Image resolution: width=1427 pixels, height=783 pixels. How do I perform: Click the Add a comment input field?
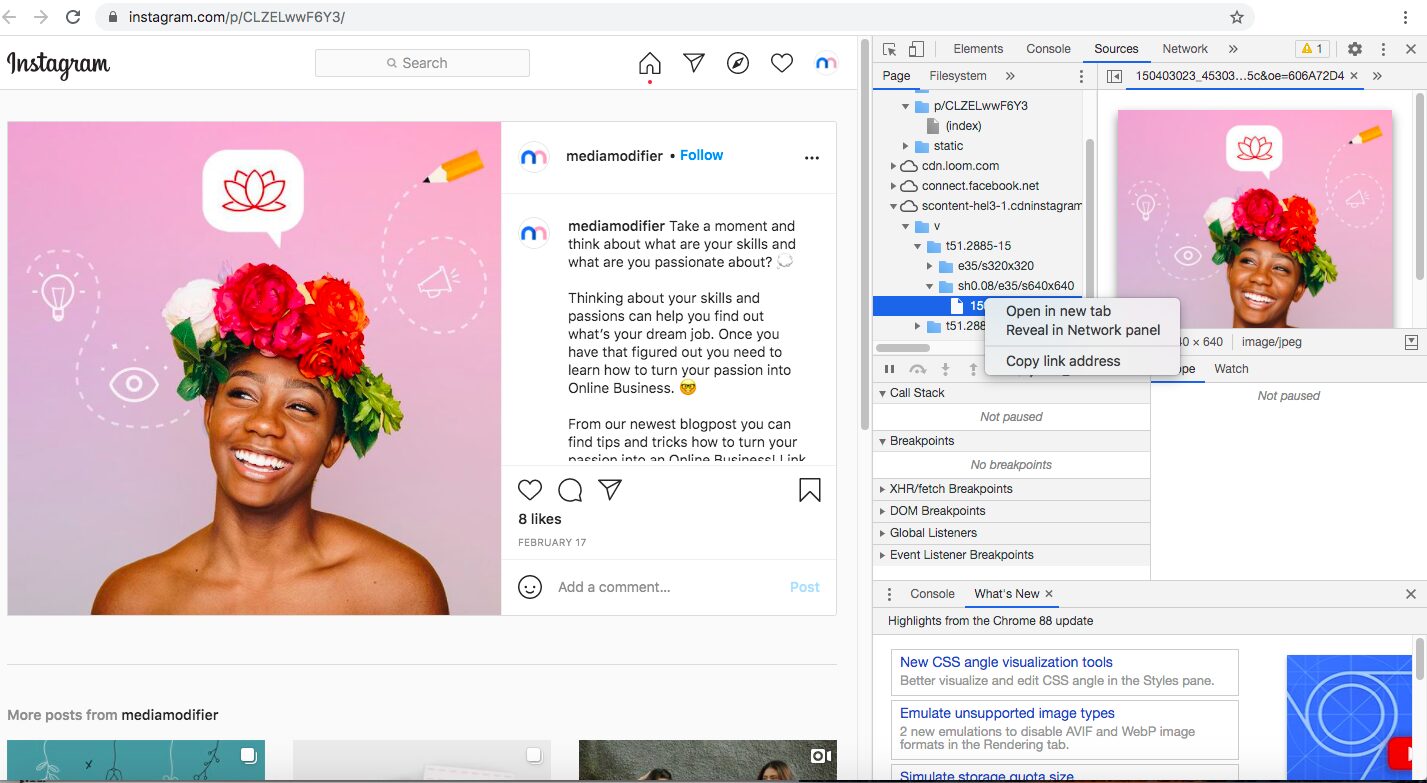[612, 587]
